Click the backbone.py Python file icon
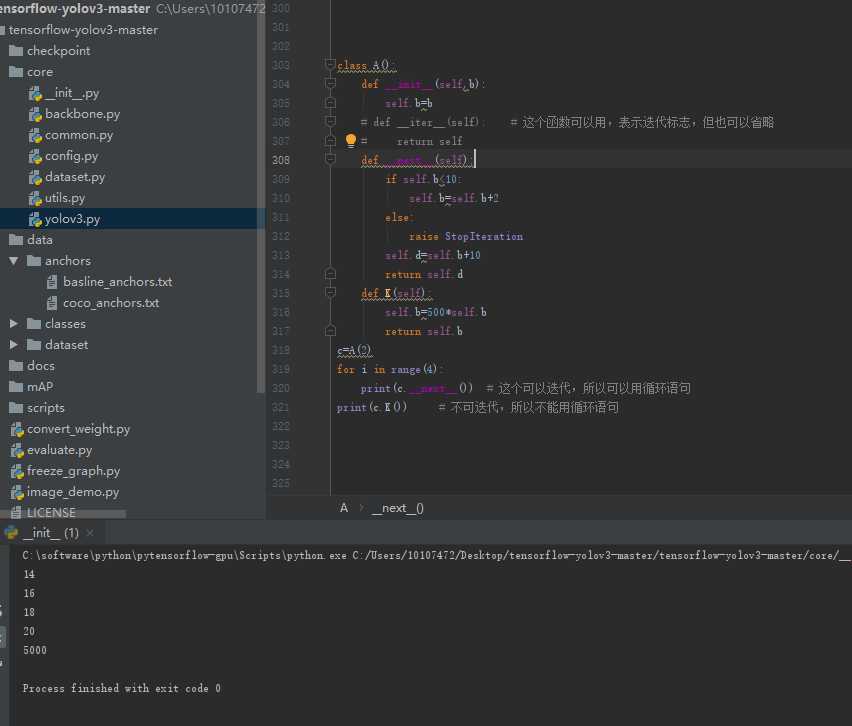852x726 pixels. tap(35, 114)
